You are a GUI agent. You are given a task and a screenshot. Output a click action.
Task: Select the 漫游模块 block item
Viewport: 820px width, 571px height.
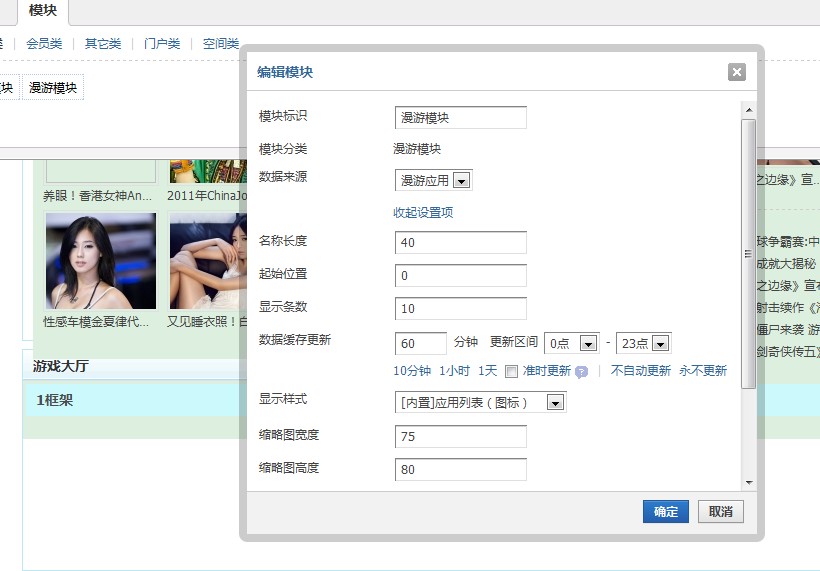coord(53,88)
